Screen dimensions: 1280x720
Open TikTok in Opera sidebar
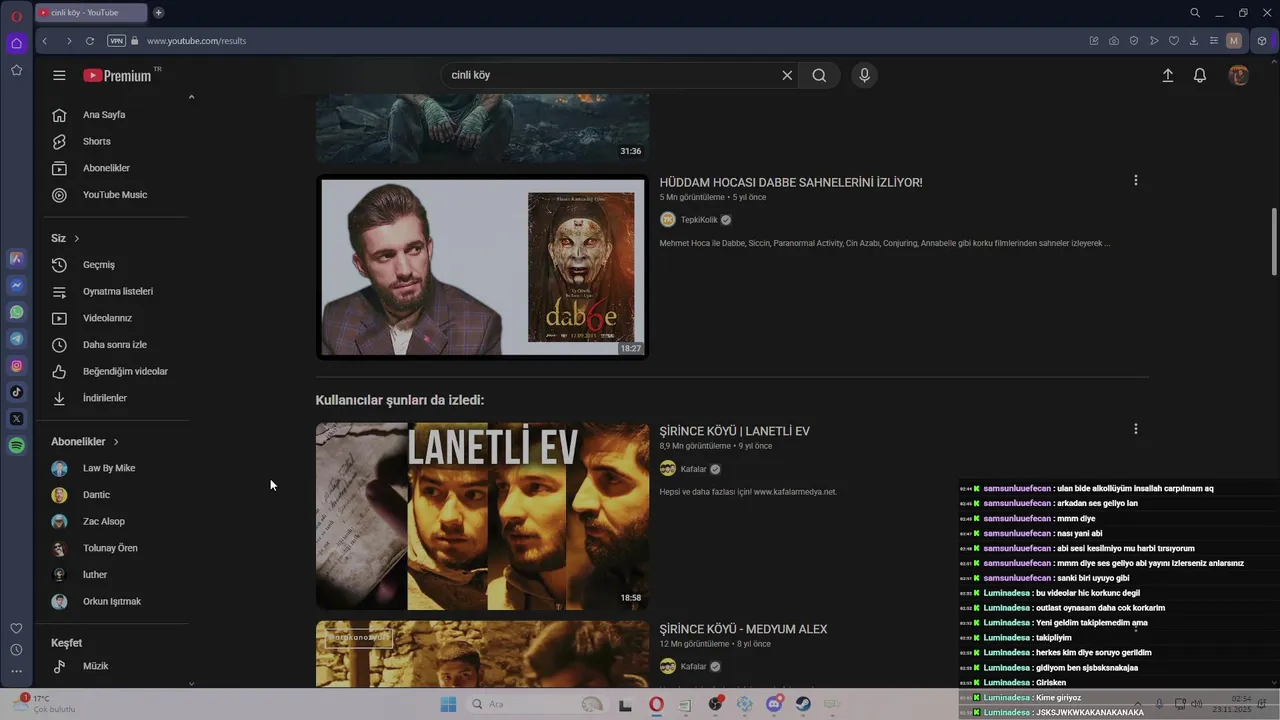[x=16, y=392]
